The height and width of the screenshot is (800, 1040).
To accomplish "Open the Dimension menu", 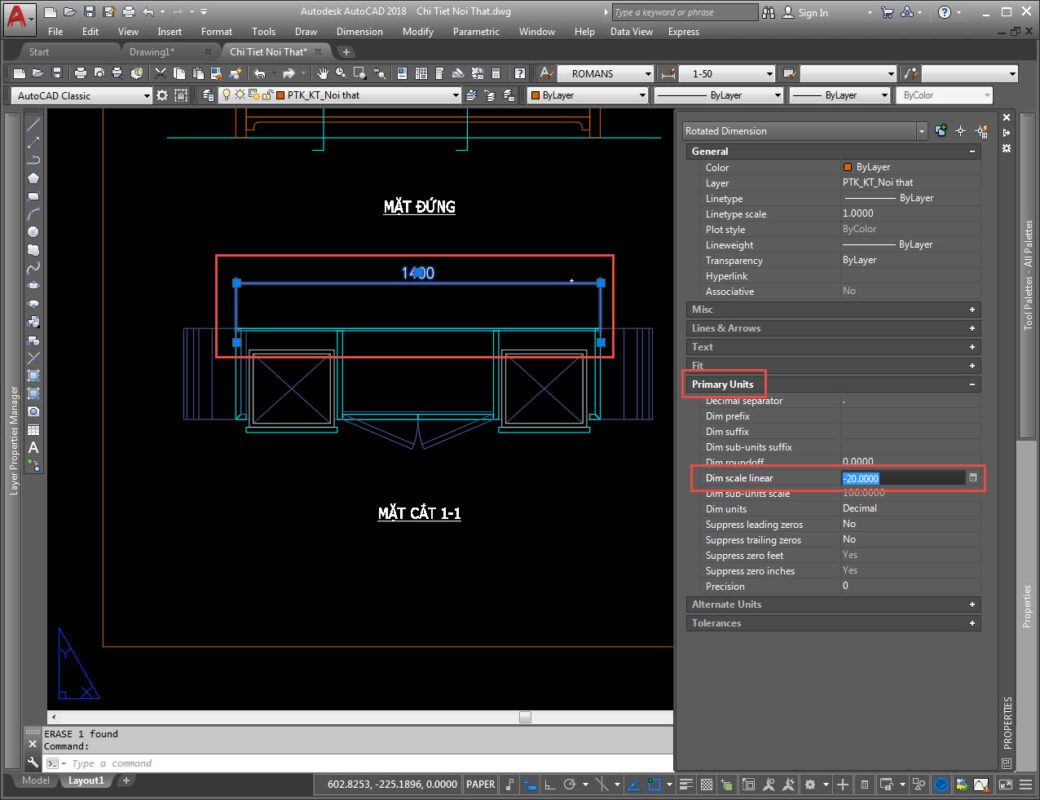I will 359,31.
